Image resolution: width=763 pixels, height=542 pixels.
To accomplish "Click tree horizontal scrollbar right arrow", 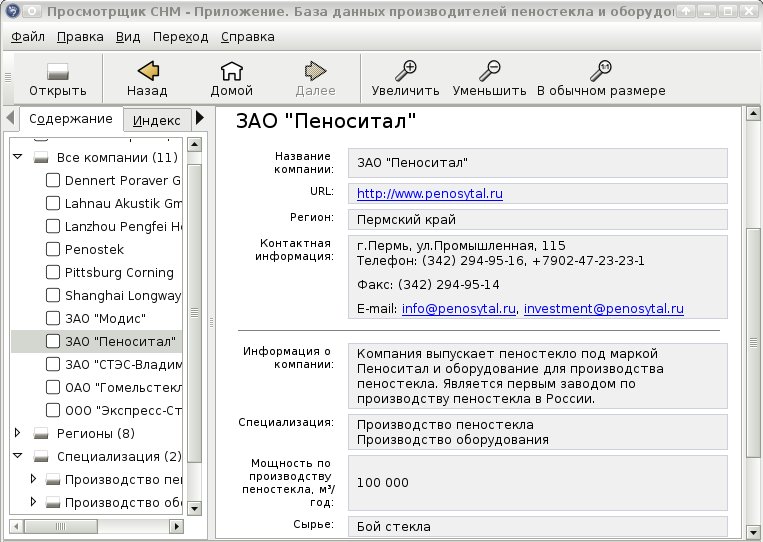I will [x=177, y=526].
